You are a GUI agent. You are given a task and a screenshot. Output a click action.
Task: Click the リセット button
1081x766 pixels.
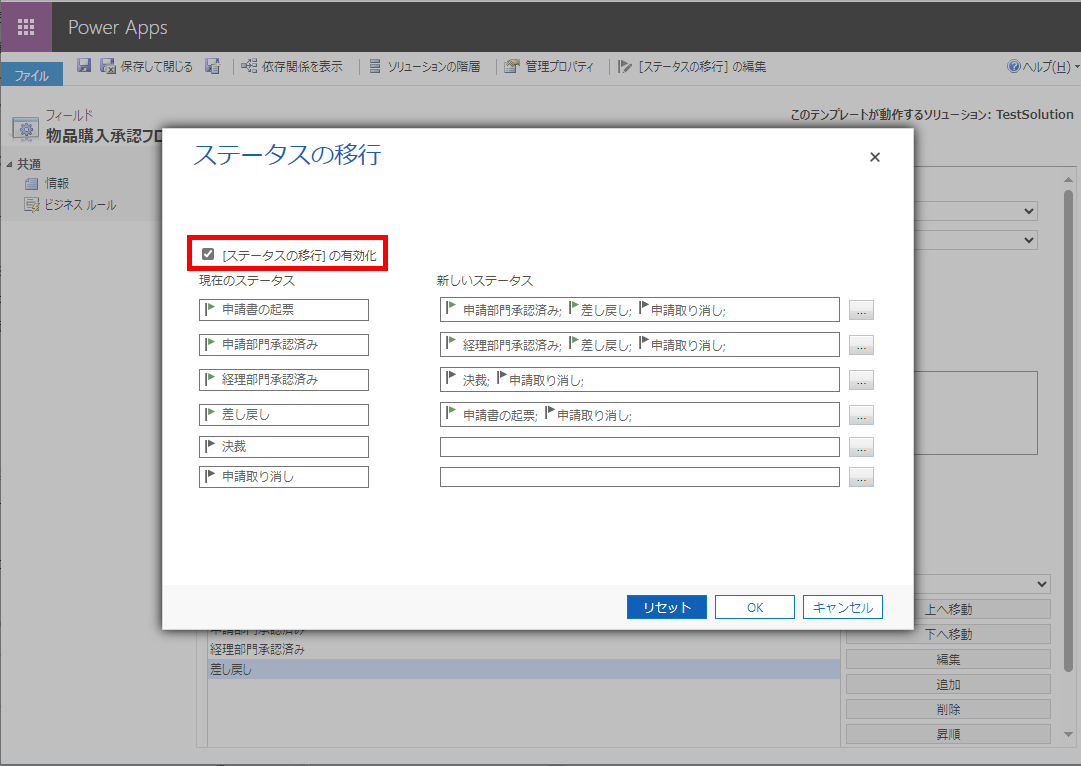[667, 607]
